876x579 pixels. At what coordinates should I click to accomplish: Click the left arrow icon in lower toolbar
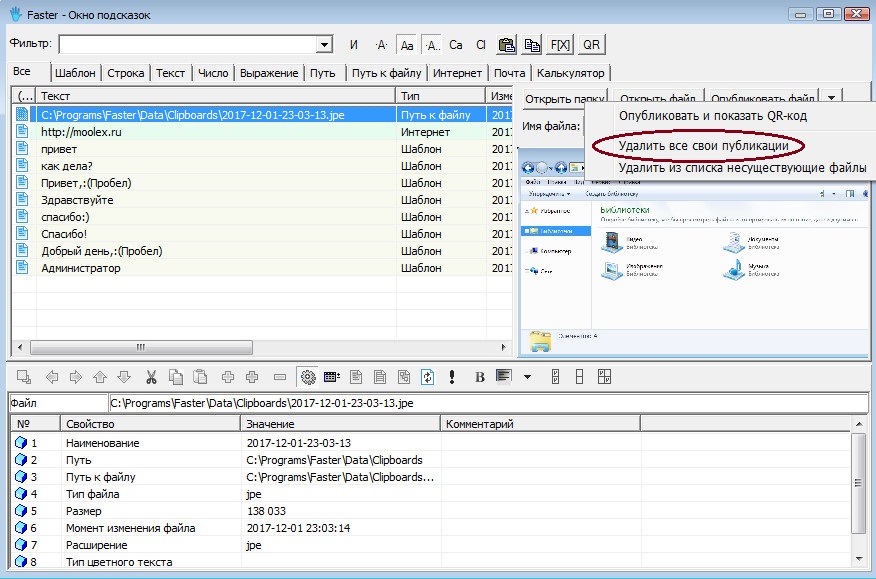click(x=51, y=377)
